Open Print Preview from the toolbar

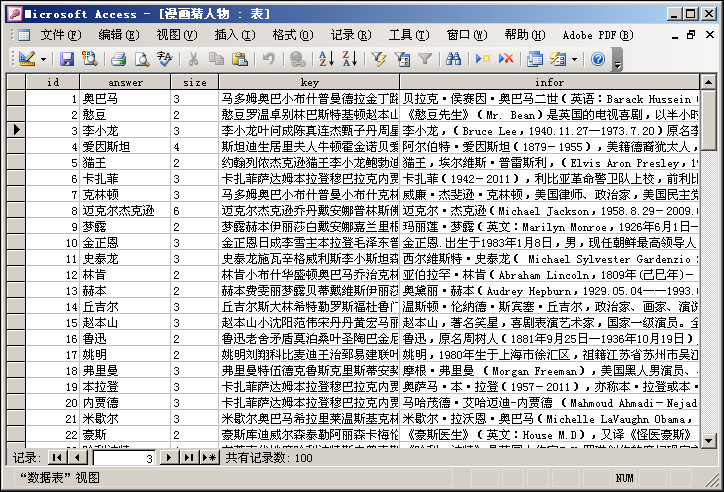tap(142, 59)
